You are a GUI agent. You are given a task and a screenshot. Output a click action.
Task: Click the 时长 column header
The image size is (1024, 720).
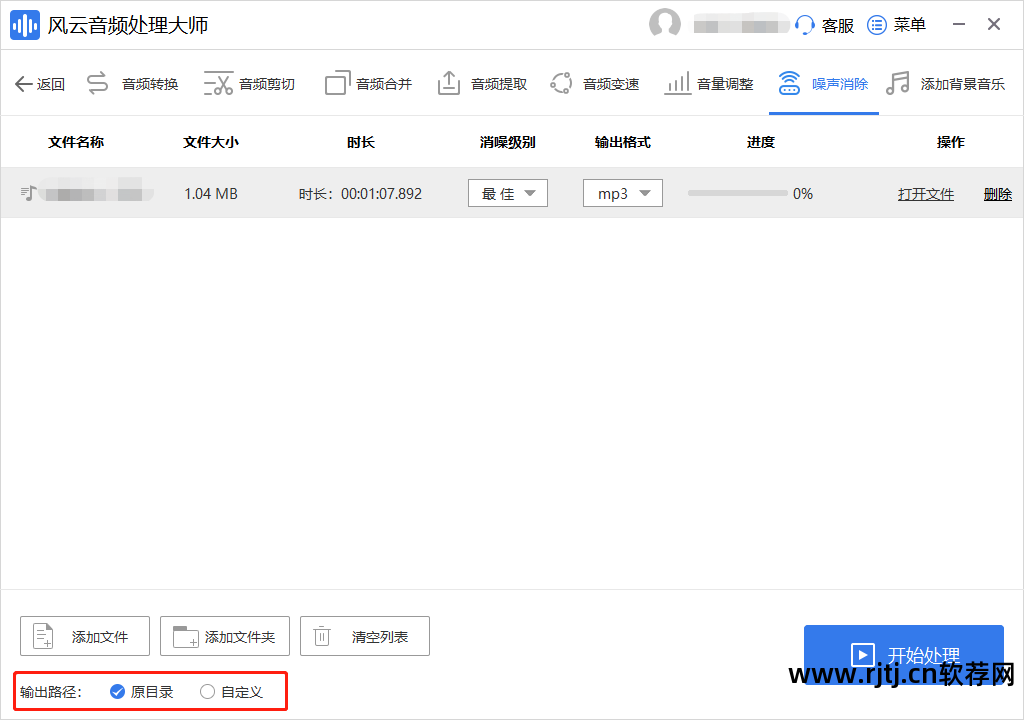point(360,142)
